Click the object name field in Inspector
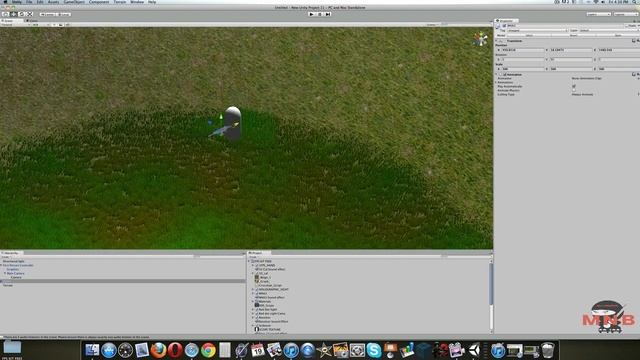This screenshot has width=640, height=360. [566, 26]
